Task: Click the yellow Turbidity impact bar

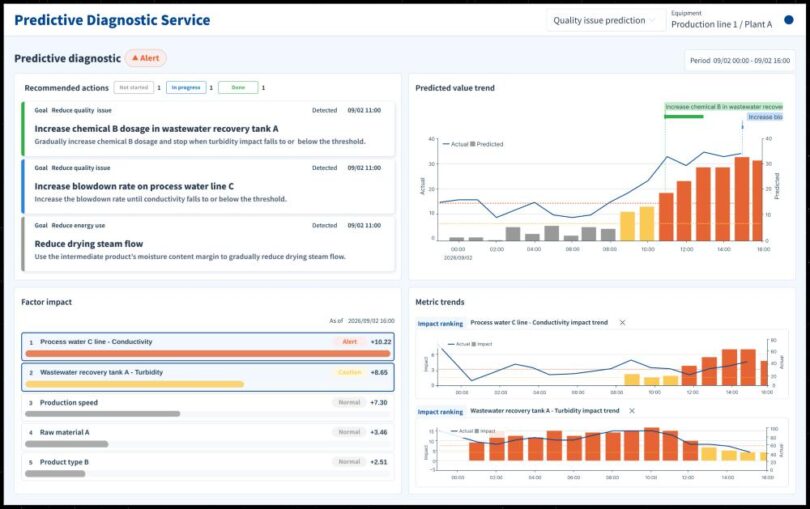Action: click(134, 384)
